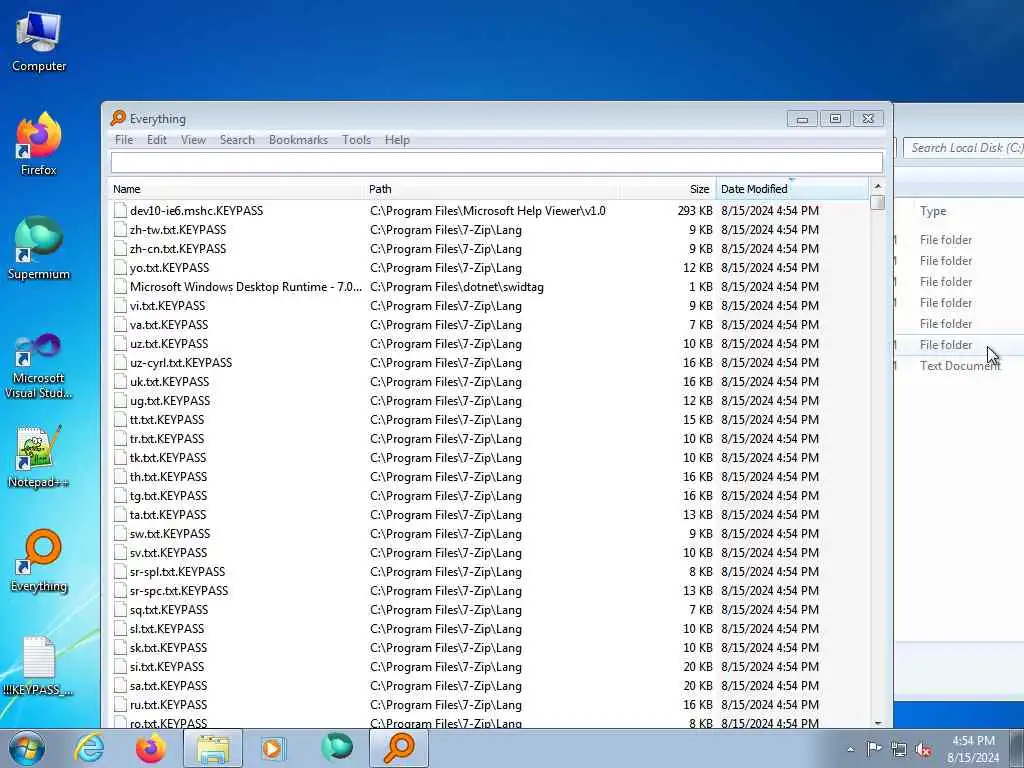Select the sk.txt.KEYPASS file name

pyautogui.click(x=168, y=648)
